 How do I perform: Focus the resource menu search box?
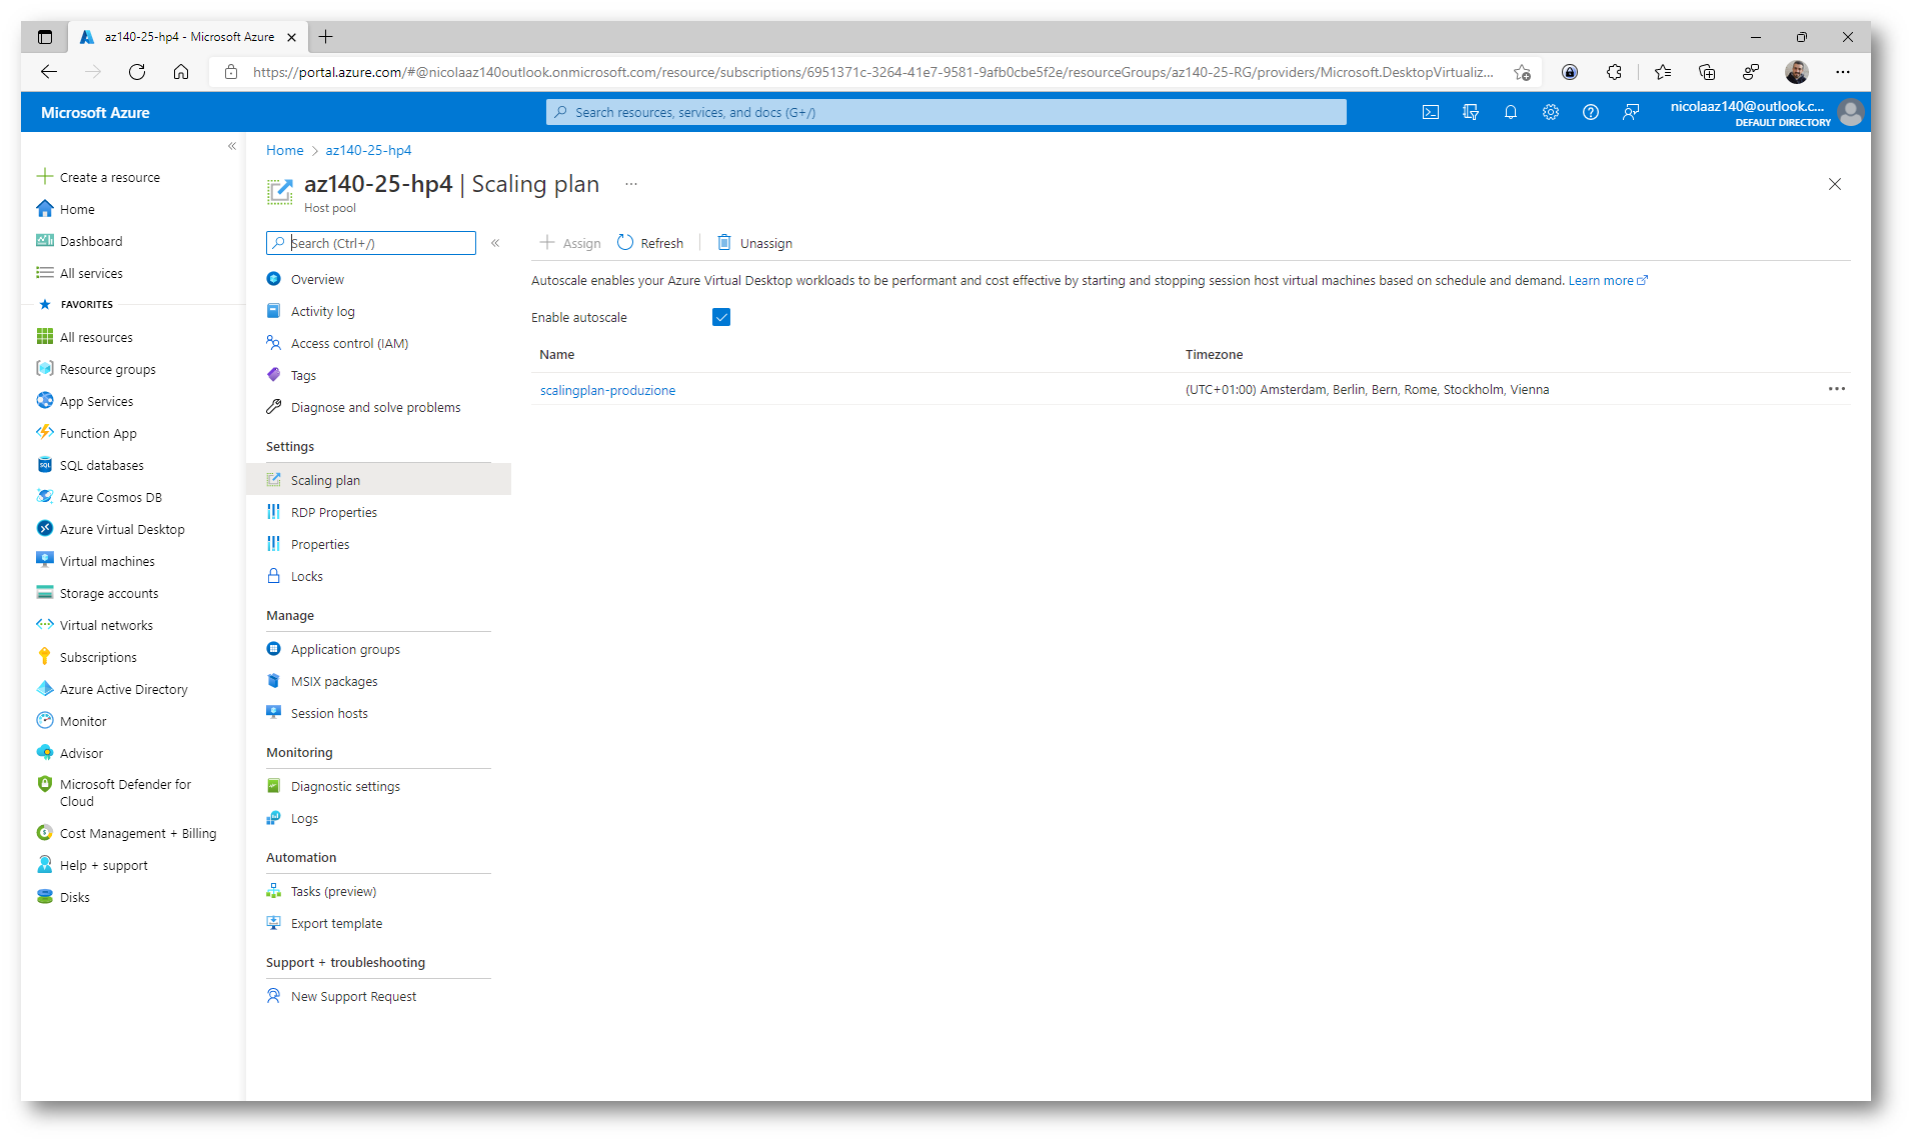point(371,243)
